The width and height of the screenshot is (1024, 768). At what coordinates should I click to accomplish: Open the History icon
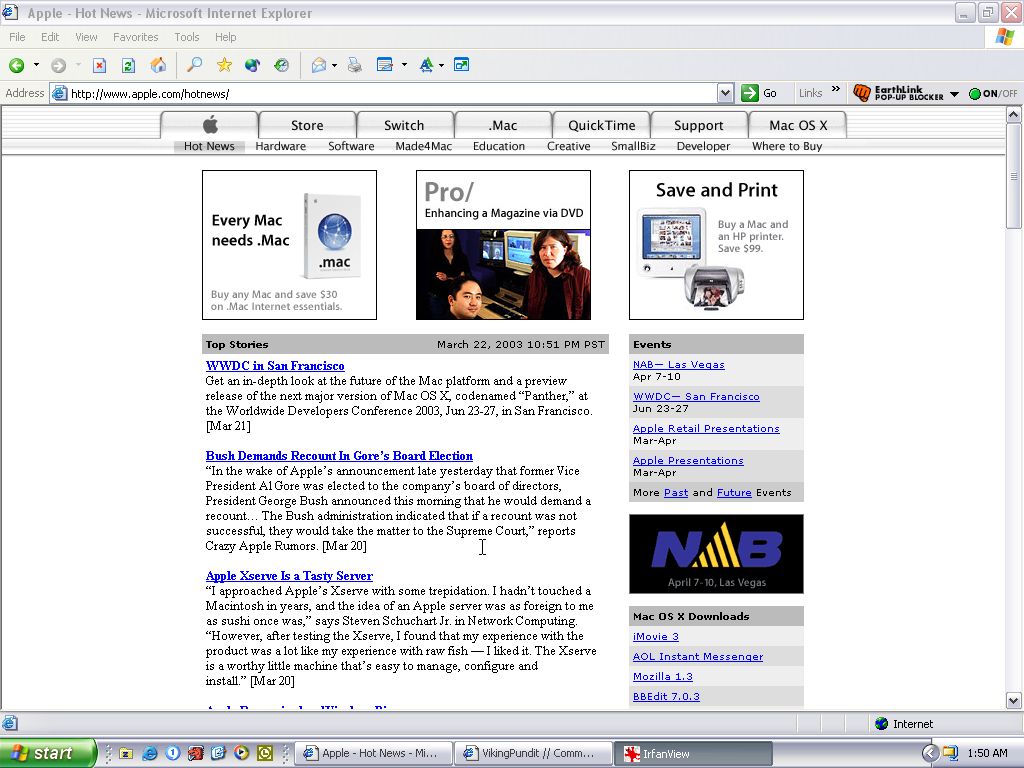coord(282,65)
